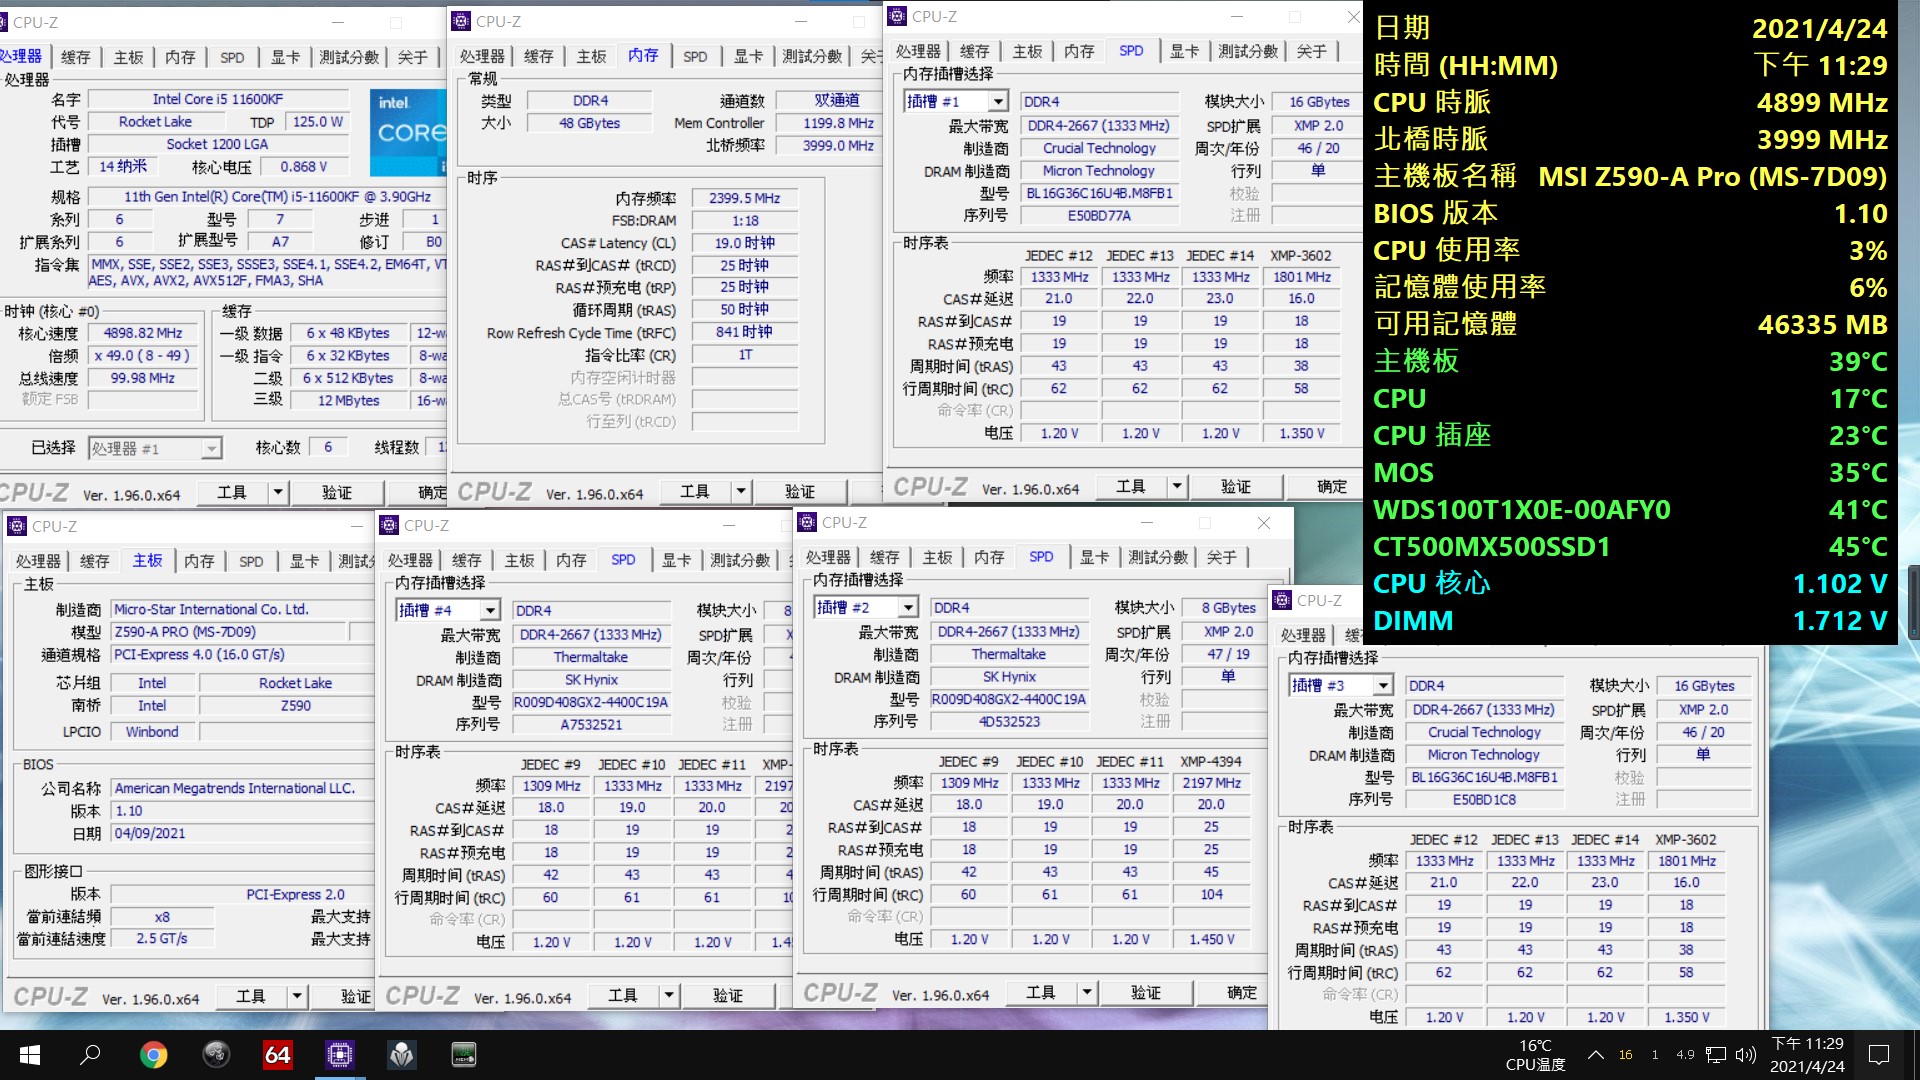Click 验证 button in memory window
The width and height of the screenshot is (1920, 1080).
tap(800, 491)
